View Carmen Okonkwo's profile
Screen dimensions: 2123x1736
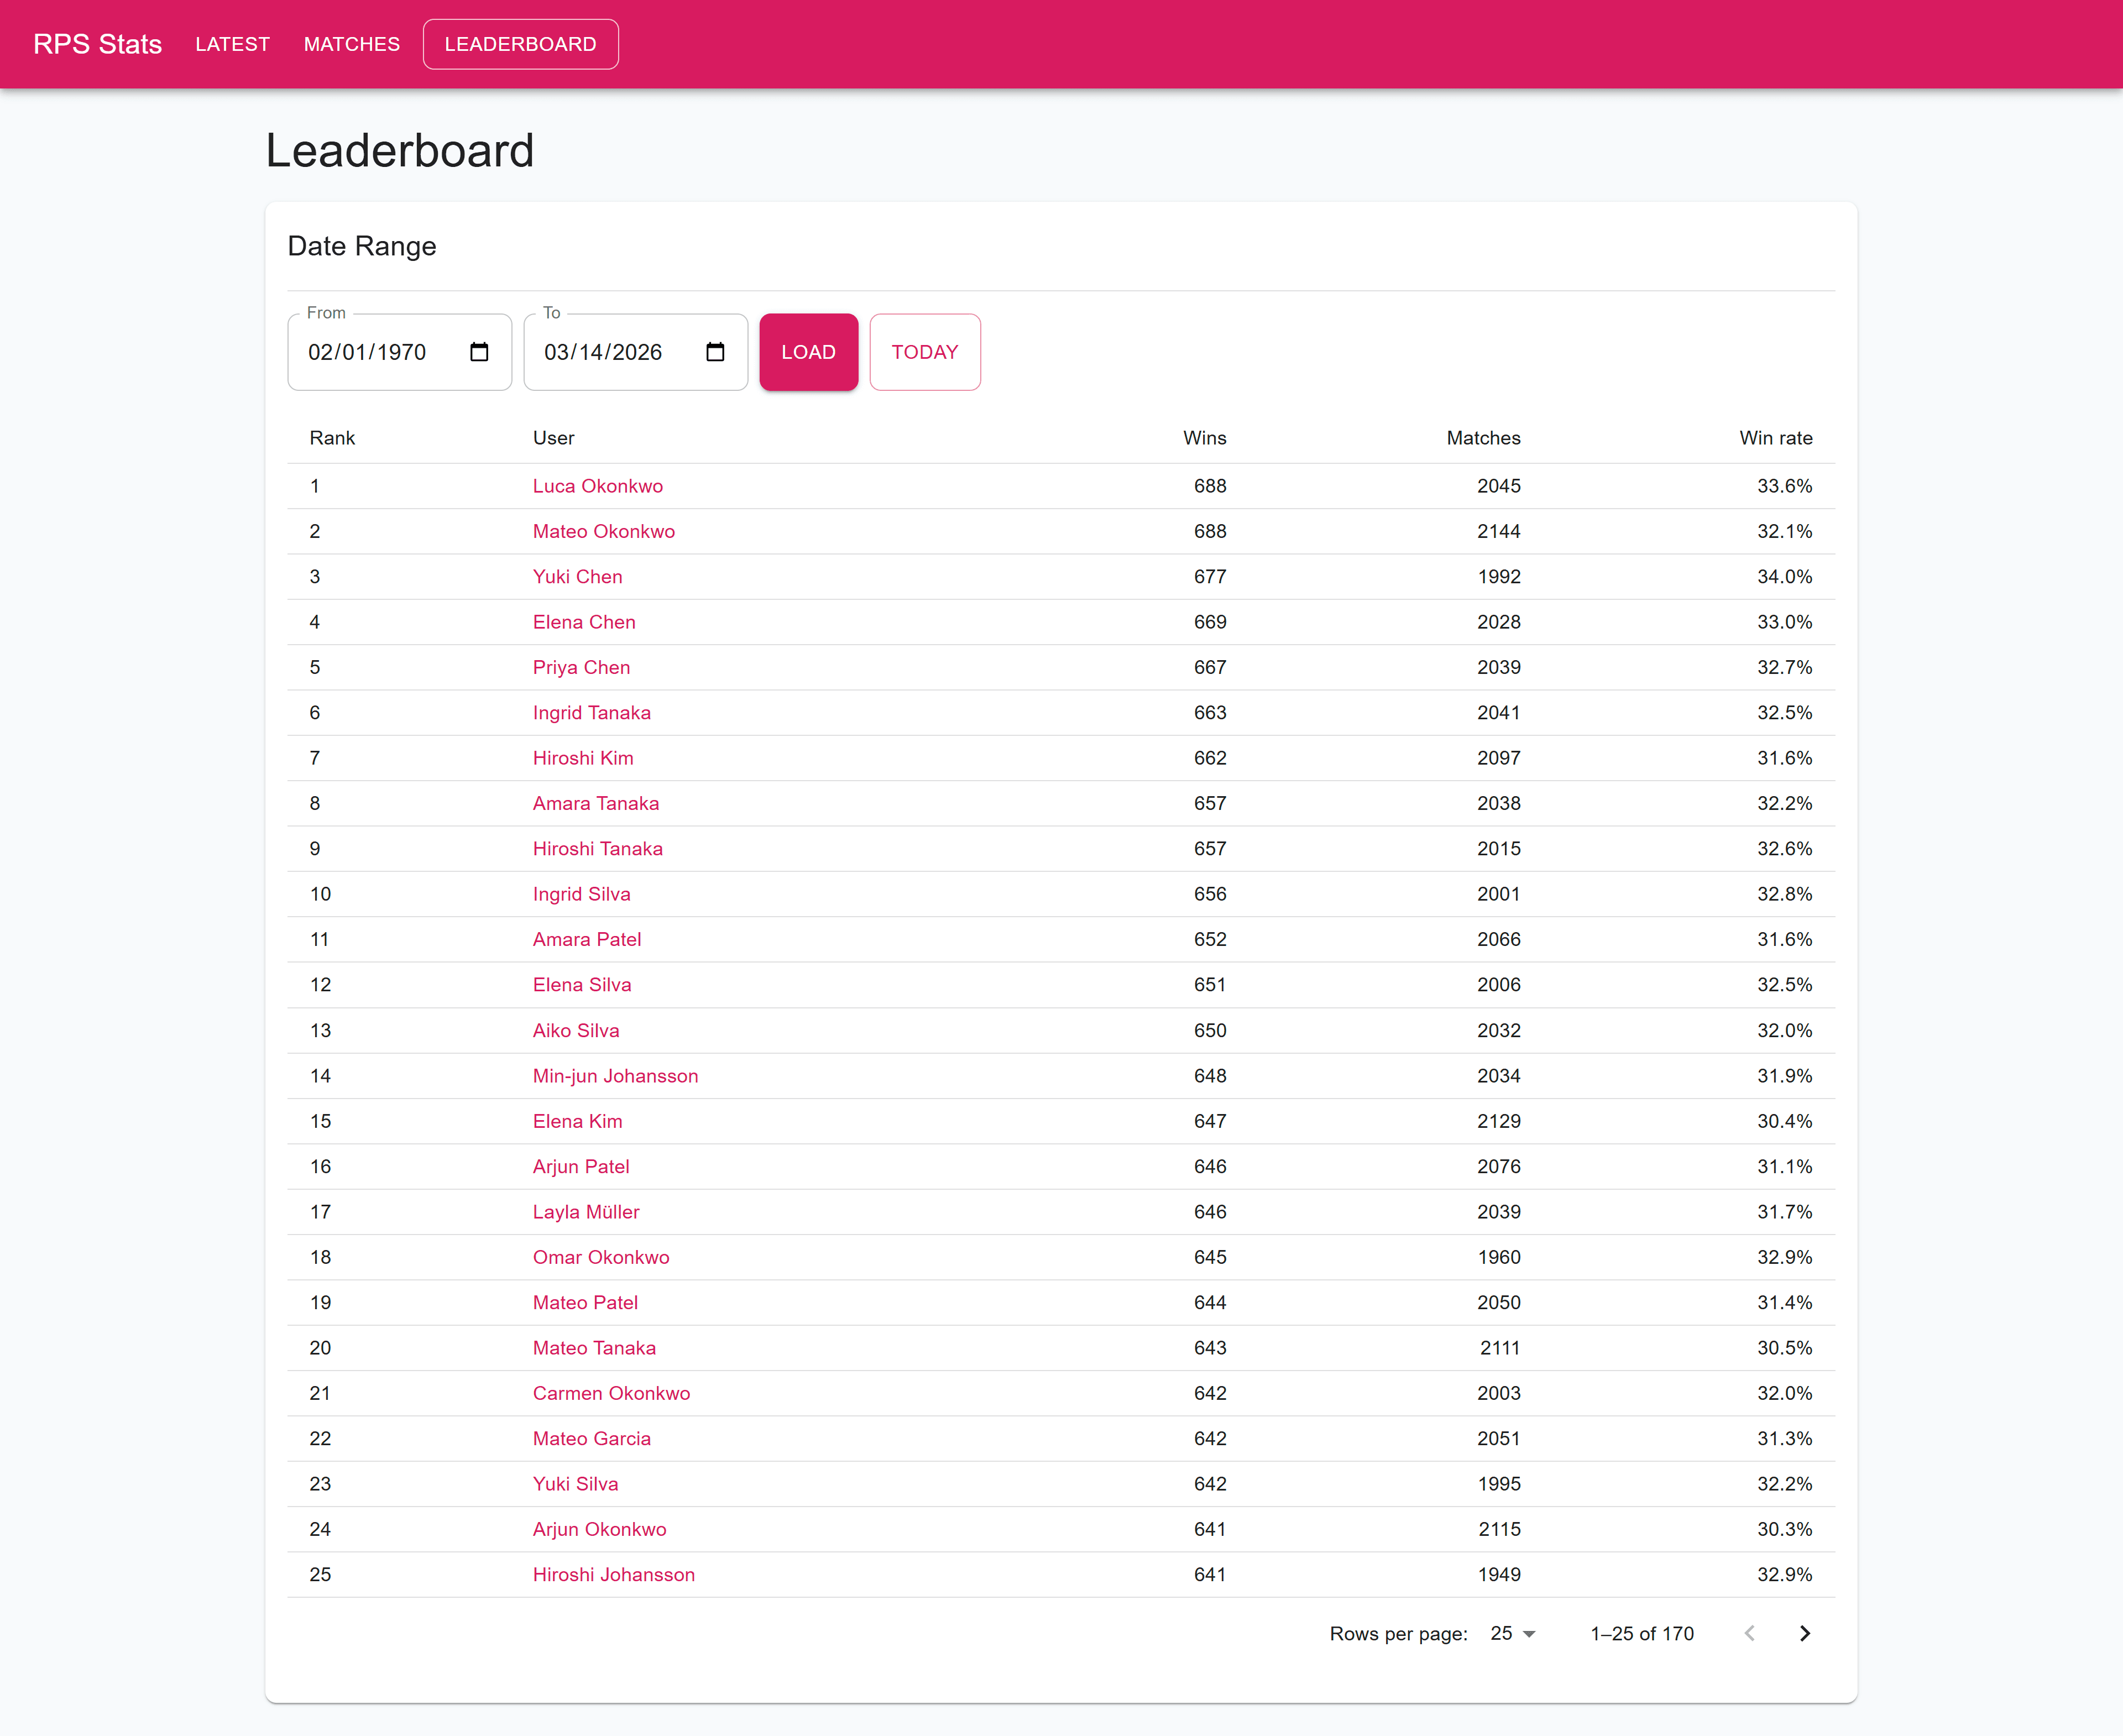(x=611, y=1393)
